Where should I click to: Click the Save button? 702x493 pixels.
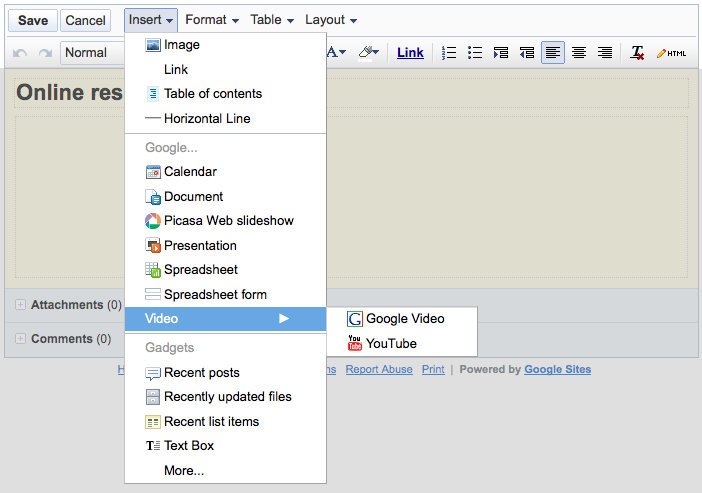coord(32,20)
